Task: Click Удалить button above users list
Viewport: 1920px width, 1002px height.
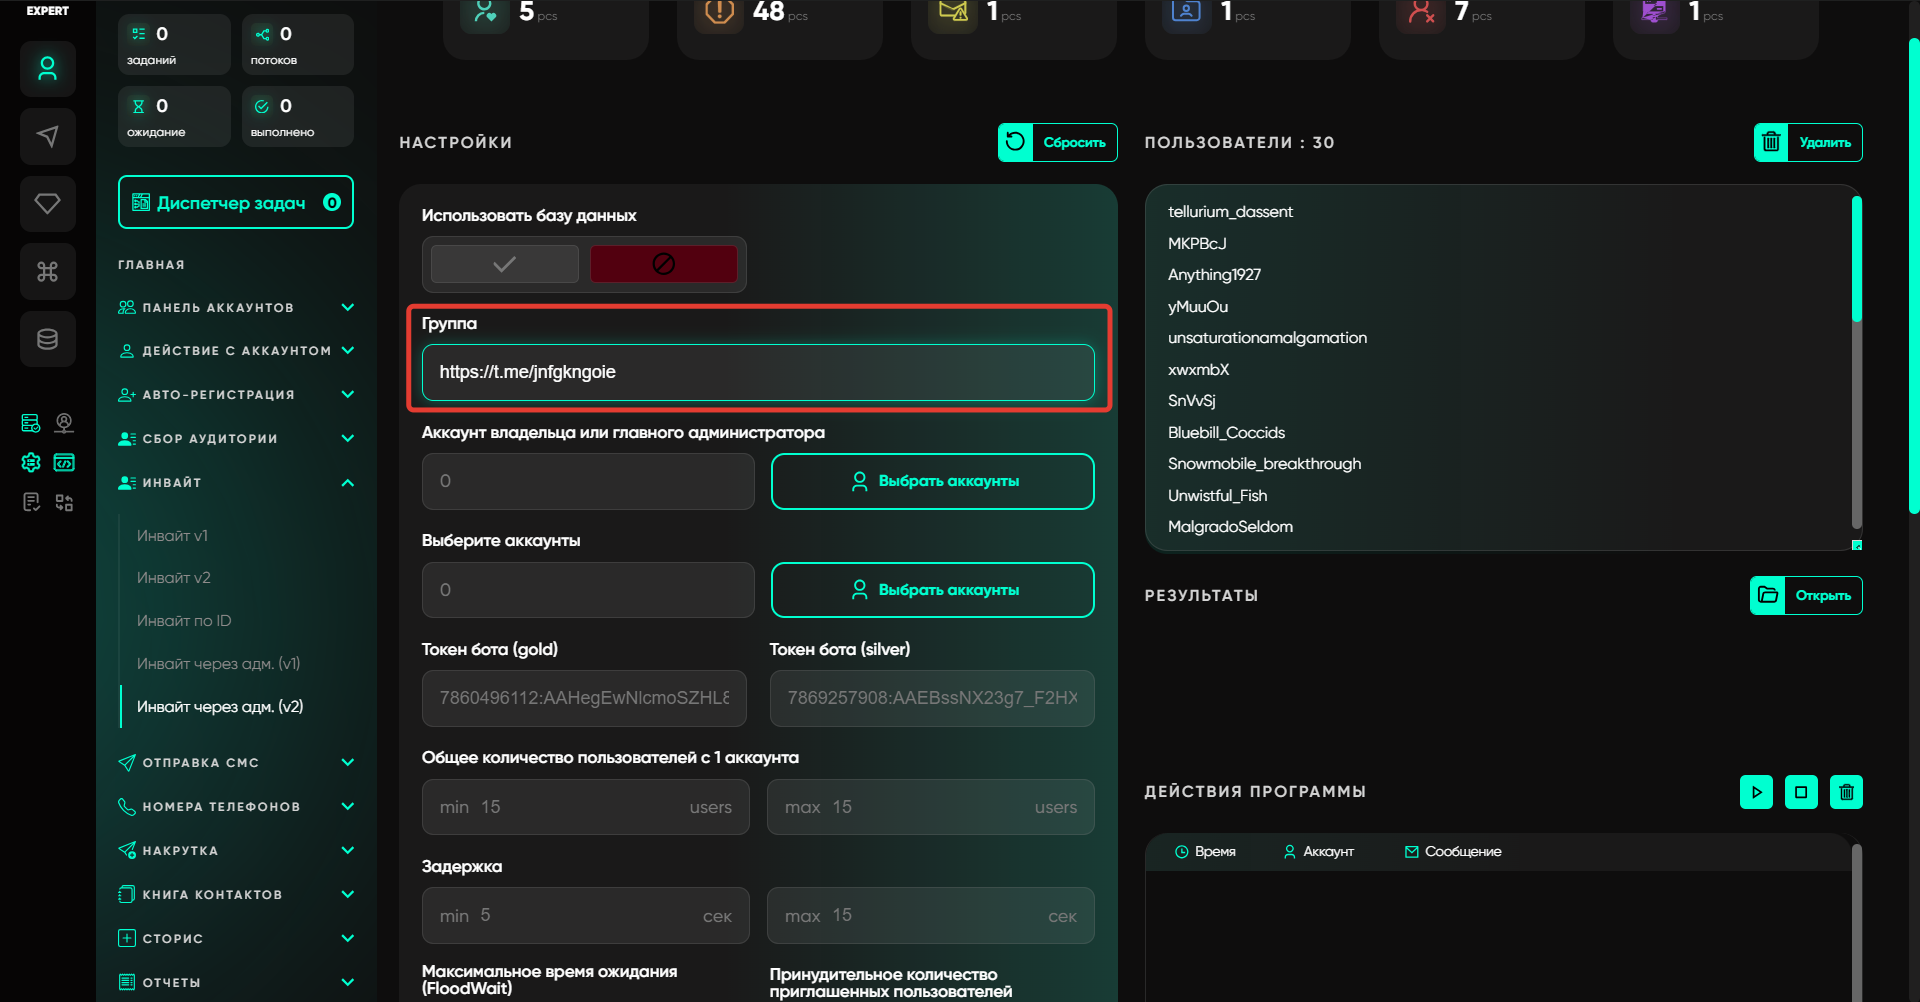Action: click(1808, 142)
